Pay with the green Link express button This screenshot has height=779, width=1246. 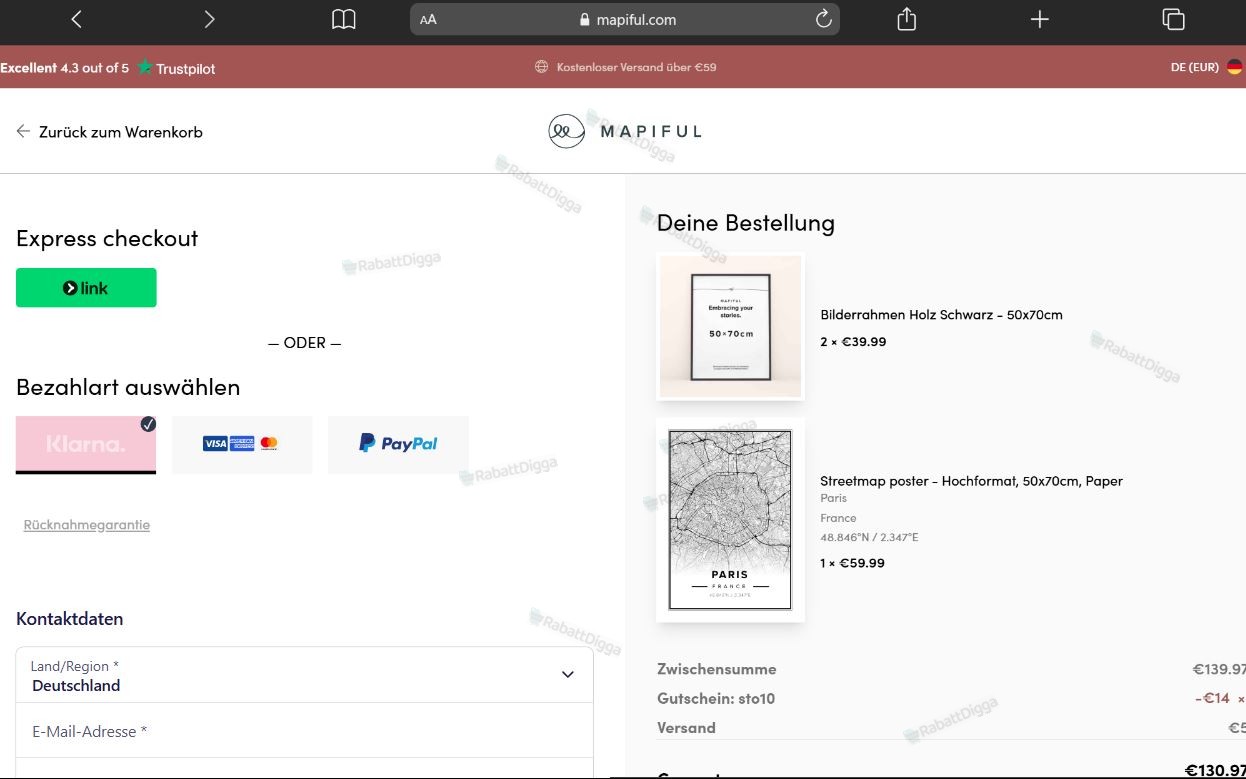[86, 288]
